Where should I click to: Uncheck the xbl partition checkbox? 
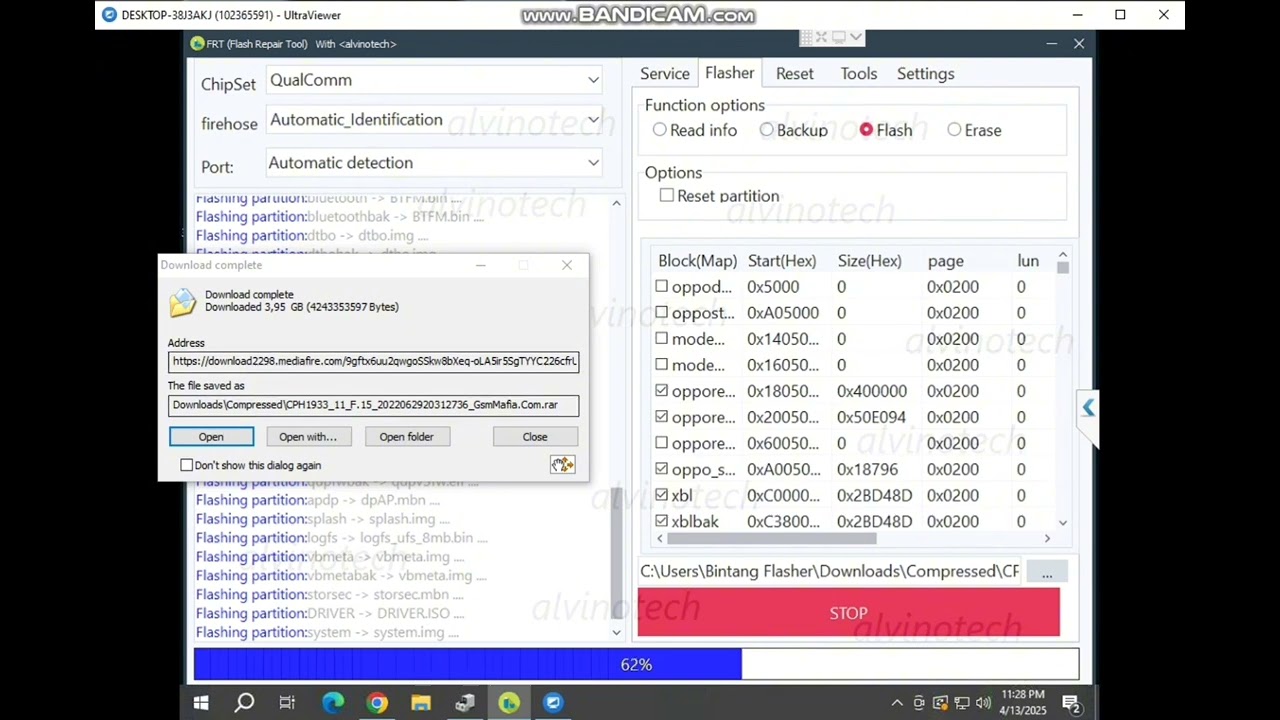pyautogui.click(x=661, y=495)
